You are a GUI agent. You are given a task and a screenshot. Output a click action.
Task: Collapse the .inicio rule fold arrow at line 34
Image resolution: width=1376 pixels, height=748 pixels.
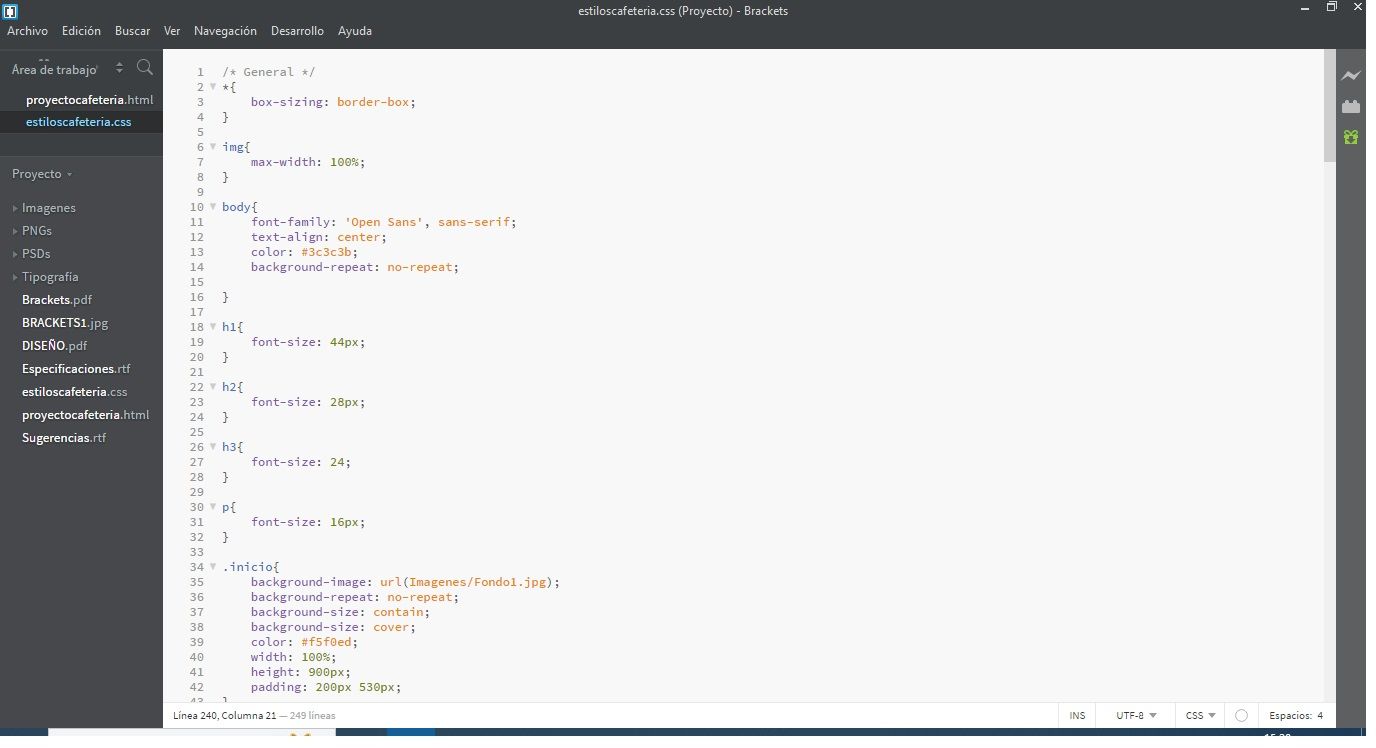click(213, 566)
